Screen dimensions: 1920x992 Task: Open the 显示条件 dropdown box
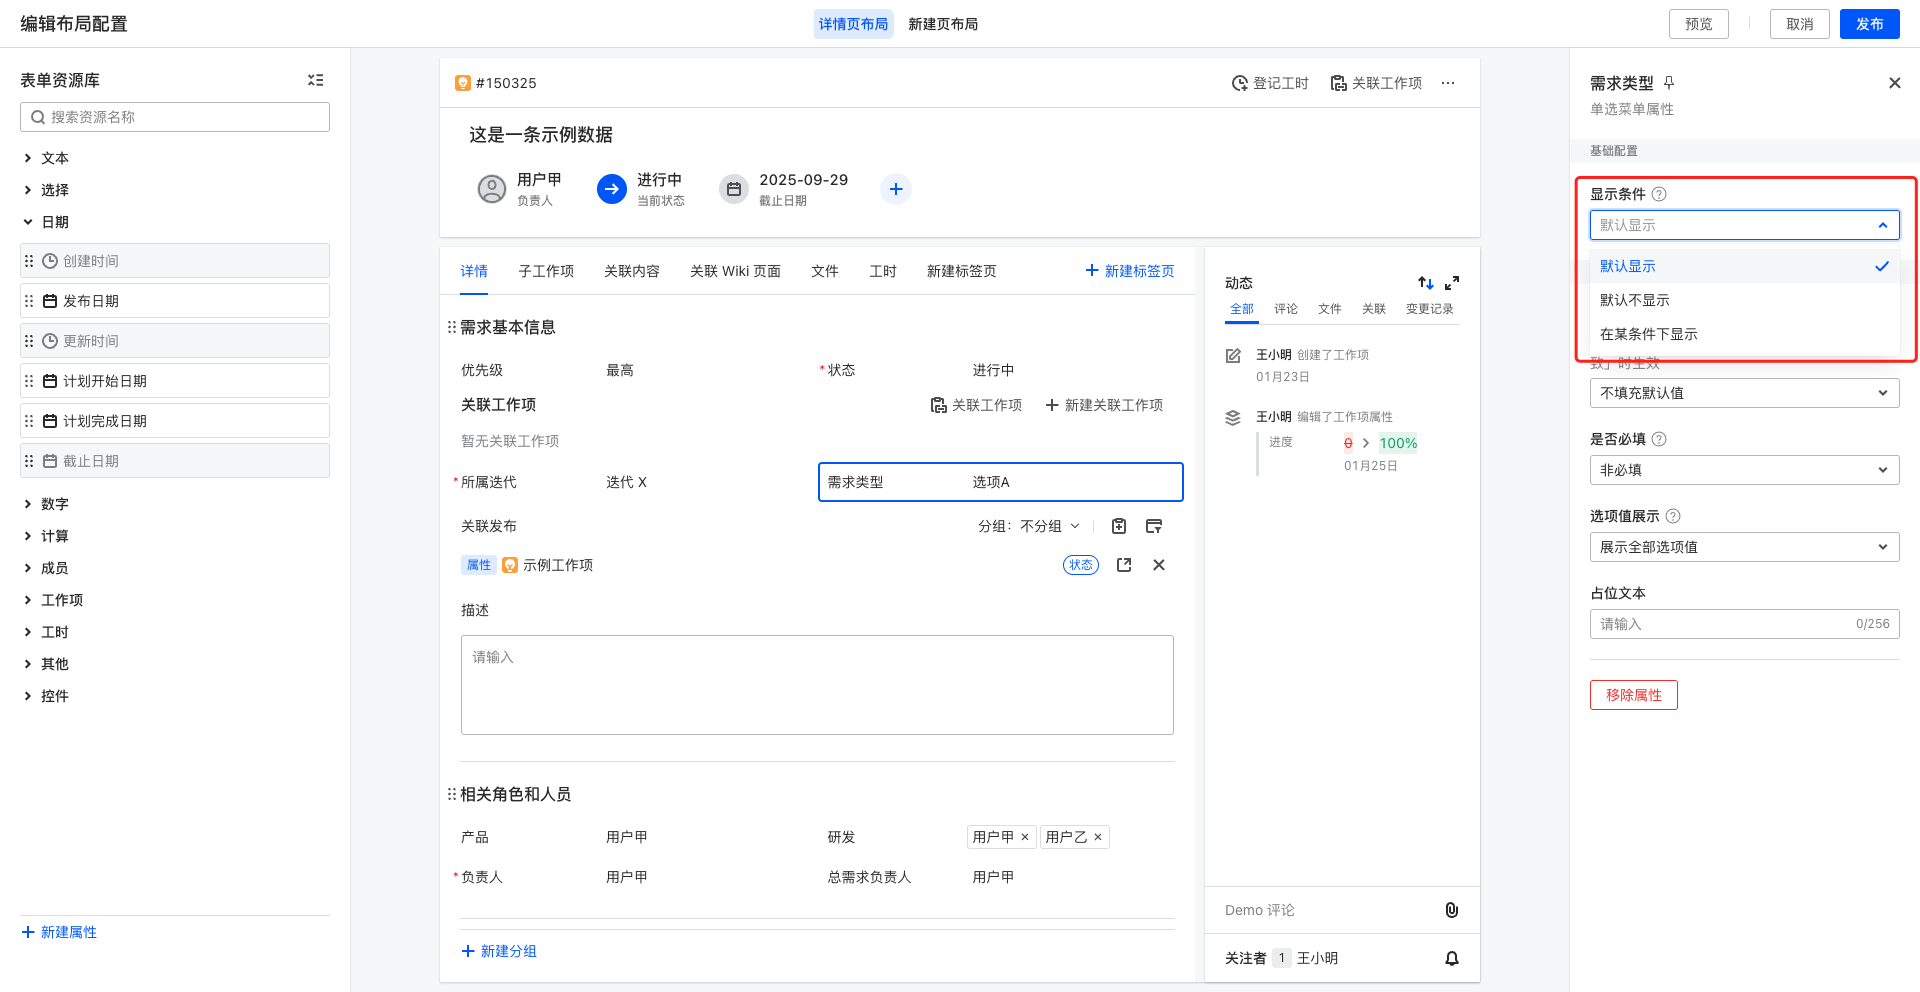pyautogui.click(x=1744, y=225)
